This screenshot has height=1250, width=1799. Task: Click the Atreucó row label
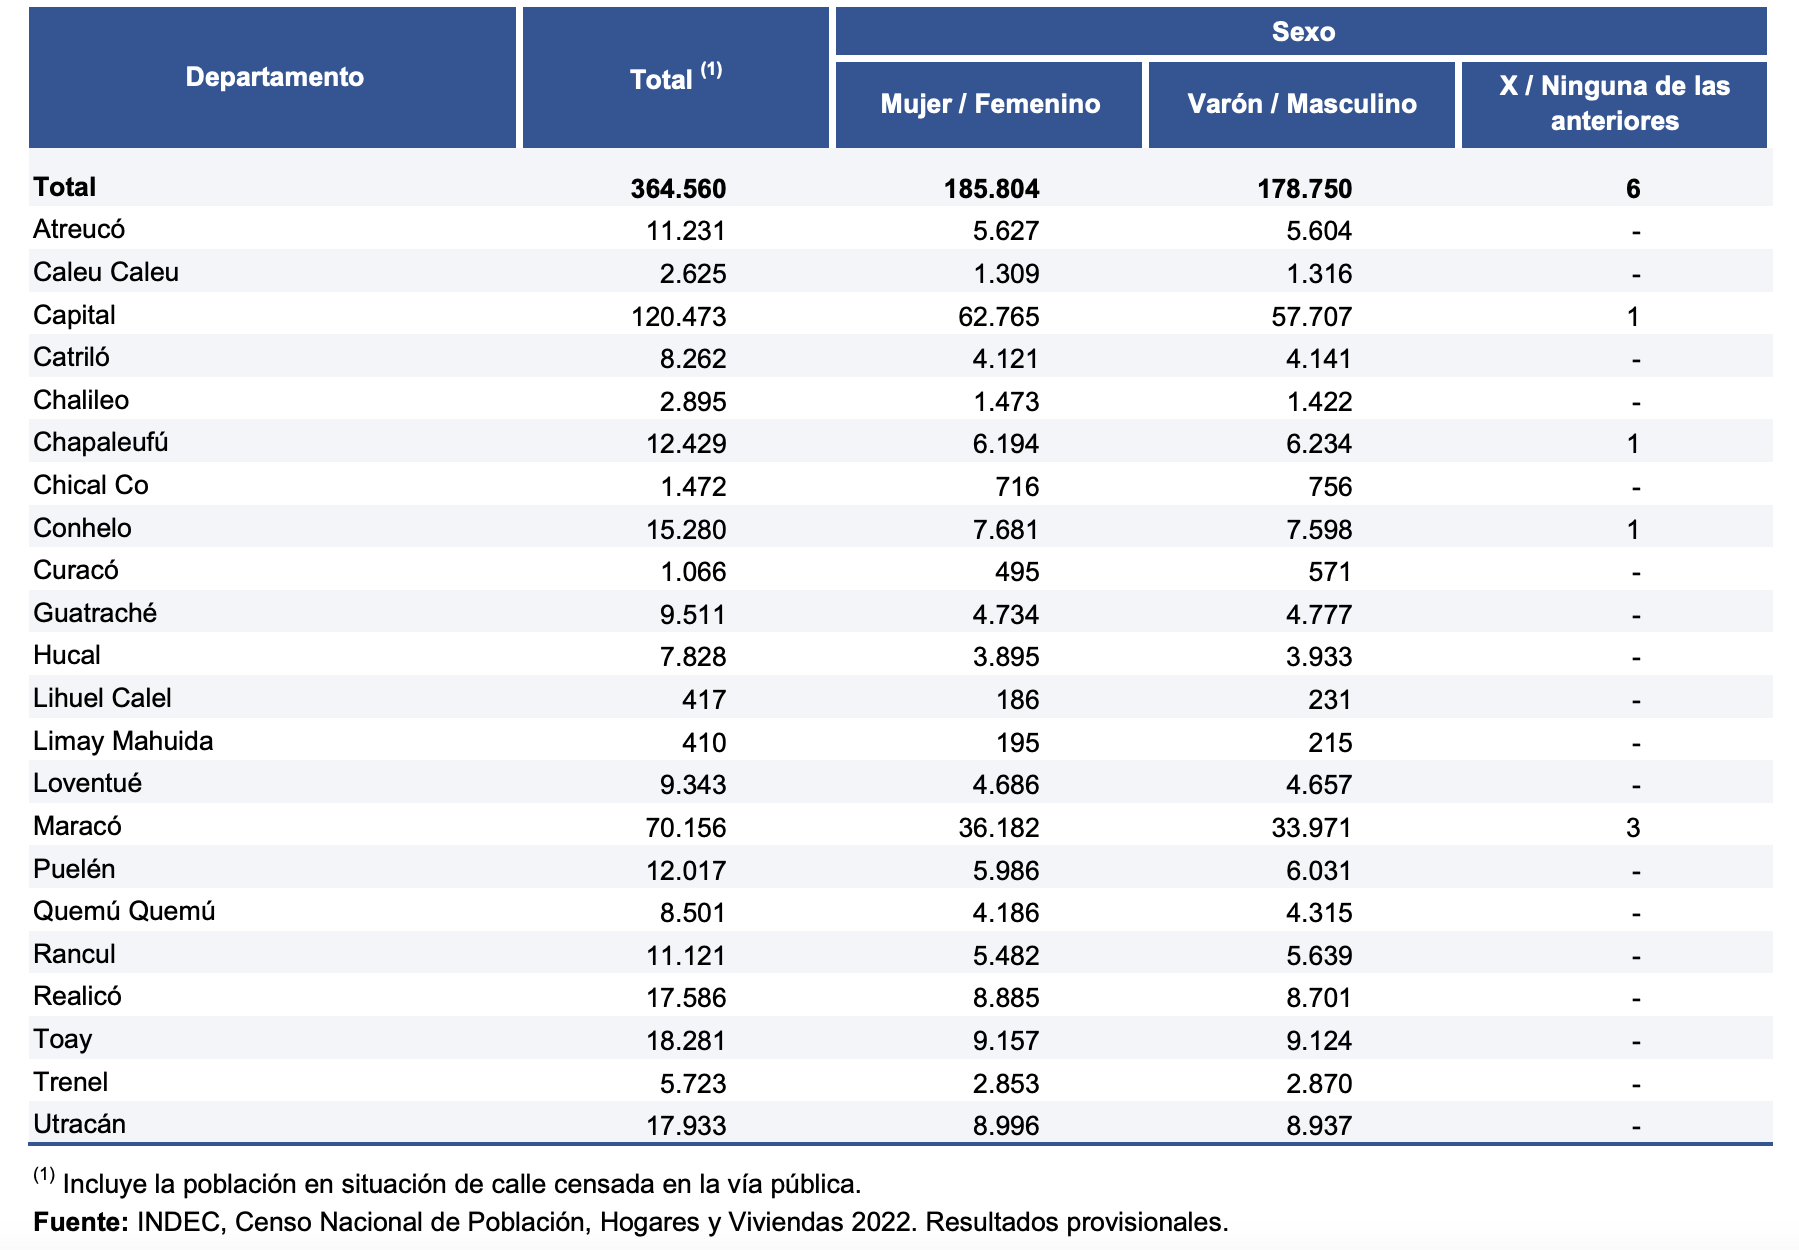coord(79,229)
